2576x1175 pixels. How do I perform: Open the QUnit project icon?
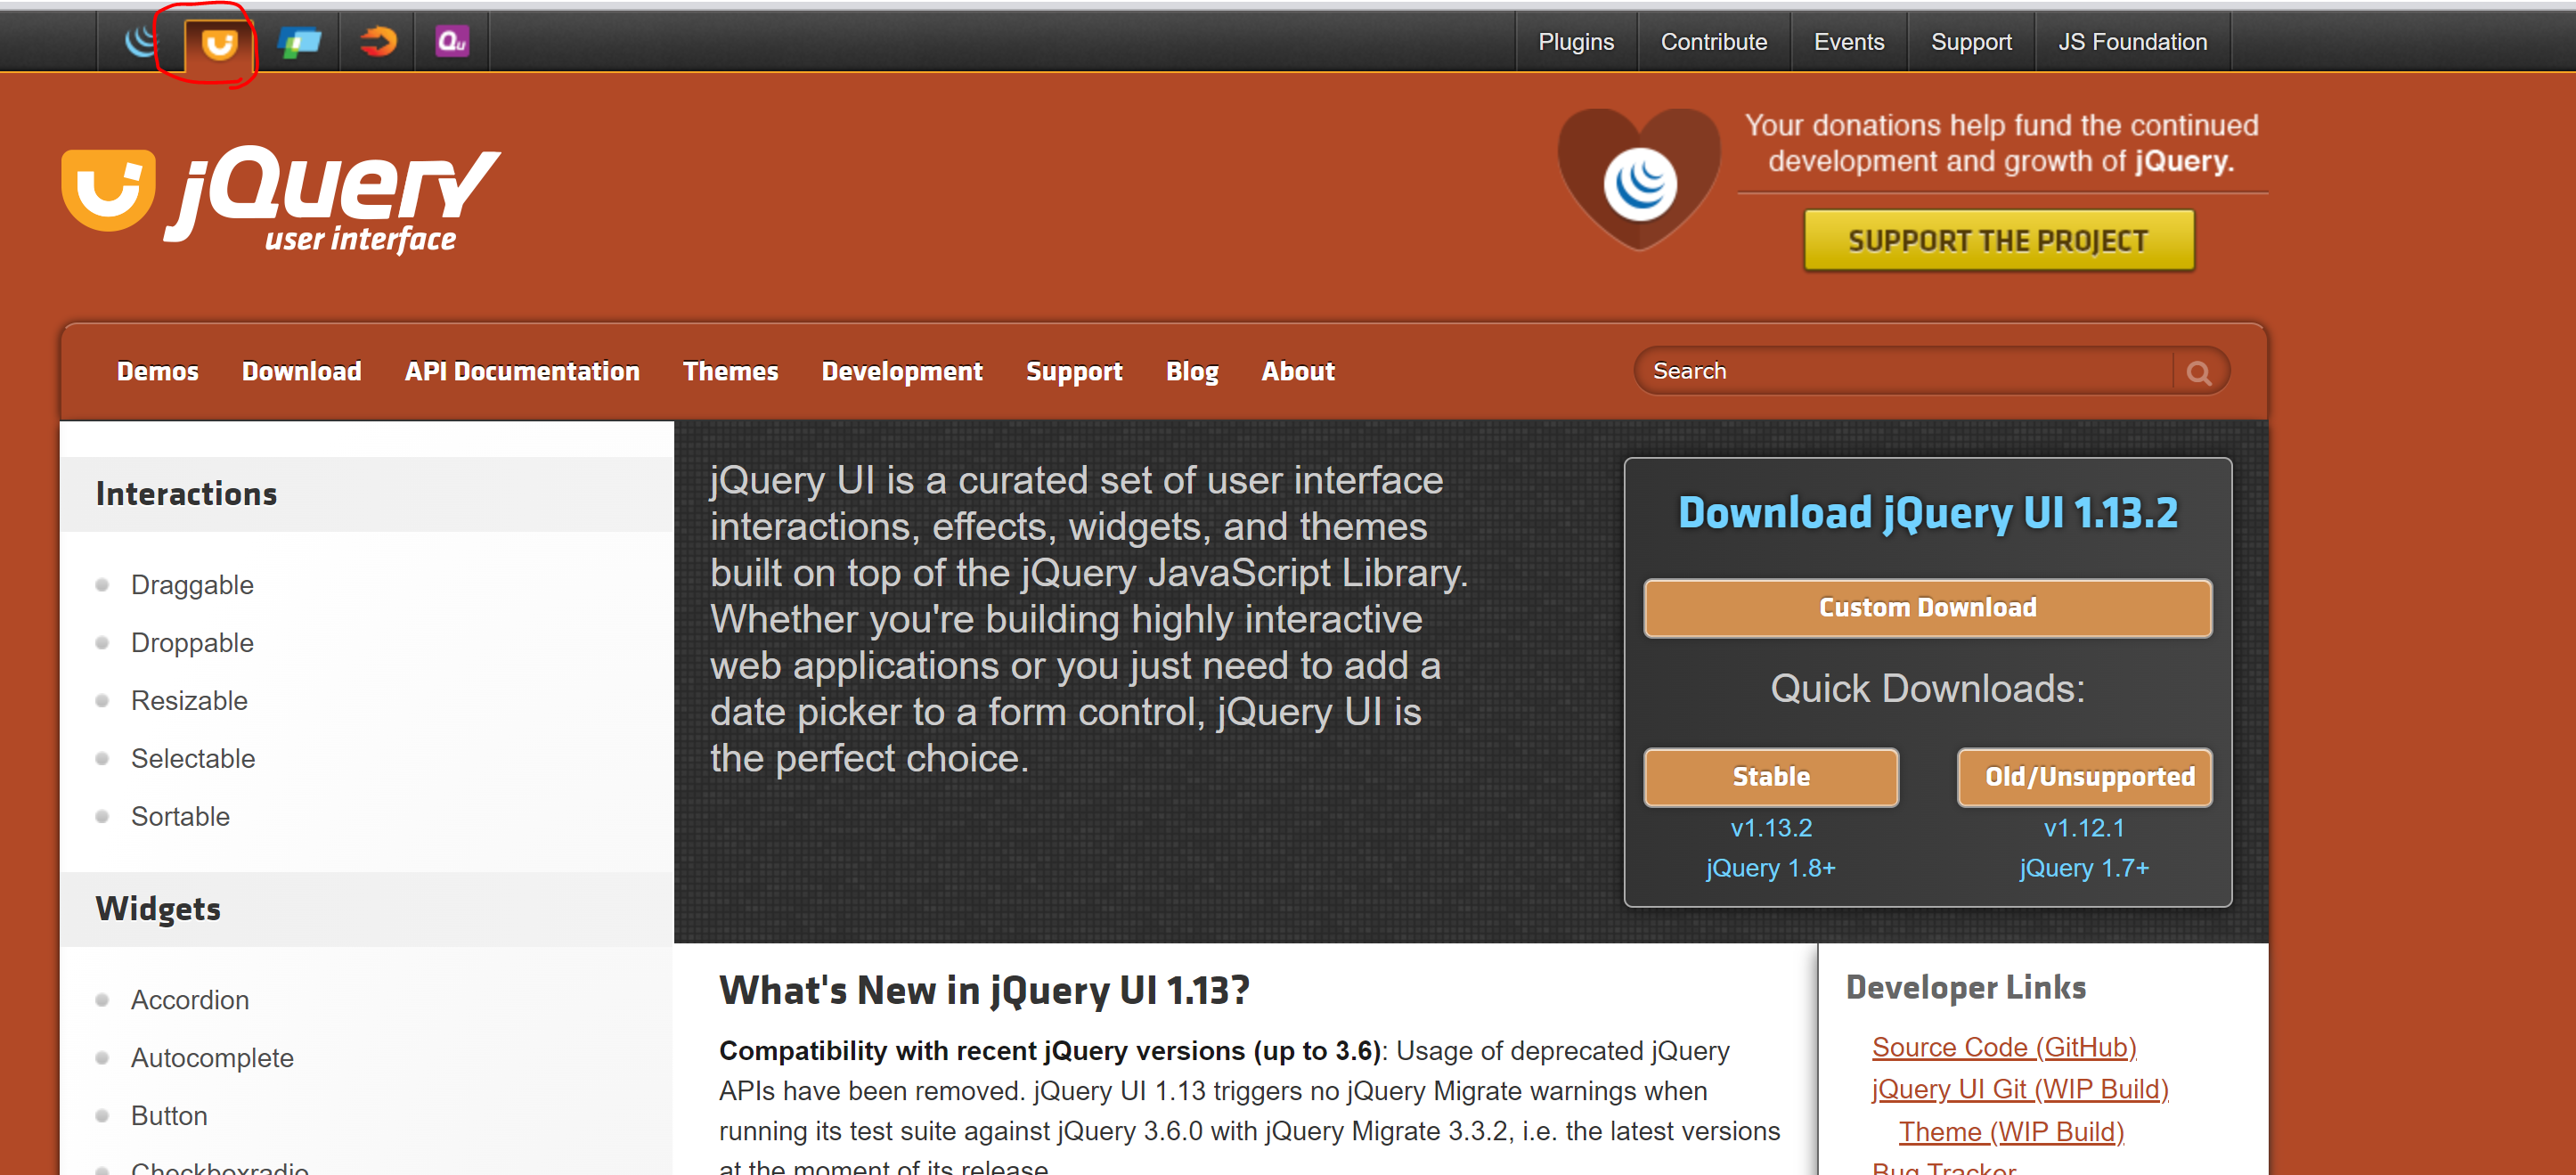pyautogui.click(x=452, y=42)
